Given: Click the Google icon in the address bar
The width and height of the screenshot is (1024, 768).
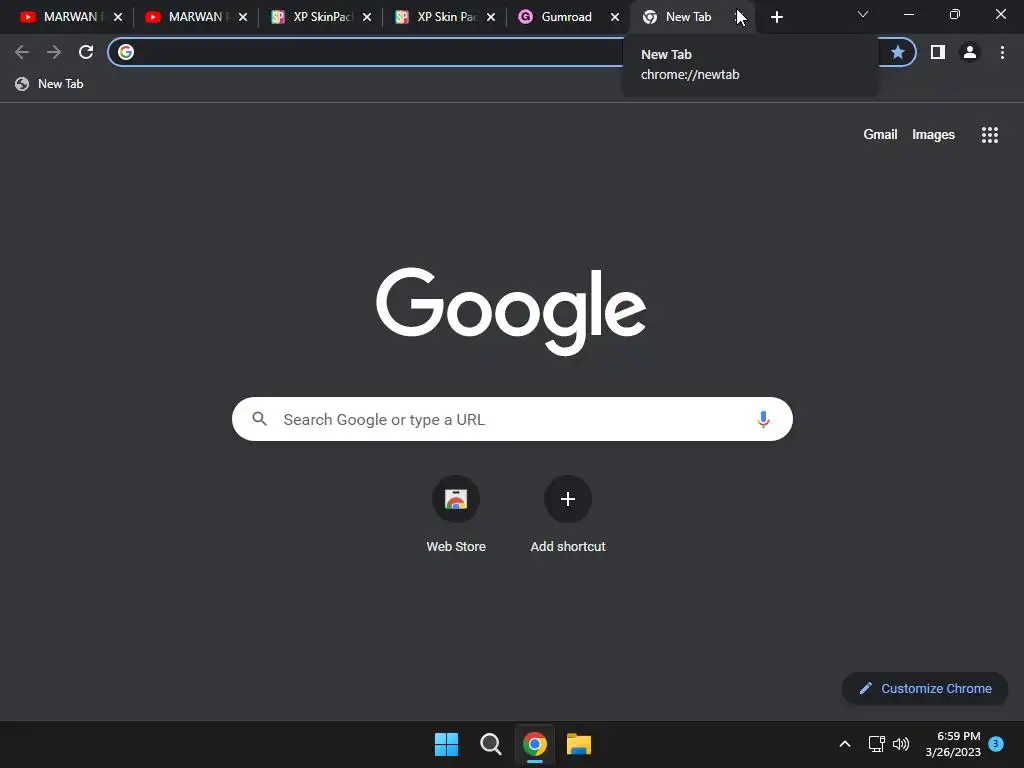Looking at the screenshot, I should pyautogui.click(x=126, y=52).
